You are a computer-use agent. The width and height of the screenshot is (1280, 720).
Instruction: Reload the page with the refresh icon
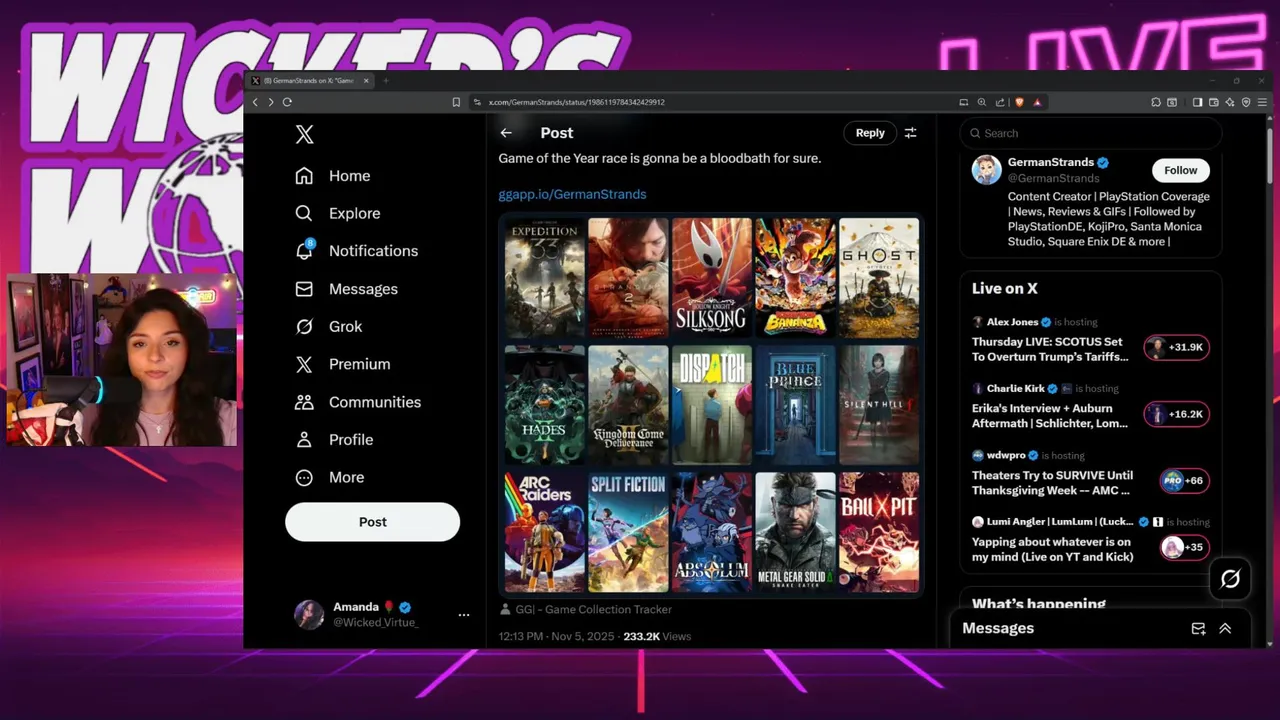[x=287, y=102]
